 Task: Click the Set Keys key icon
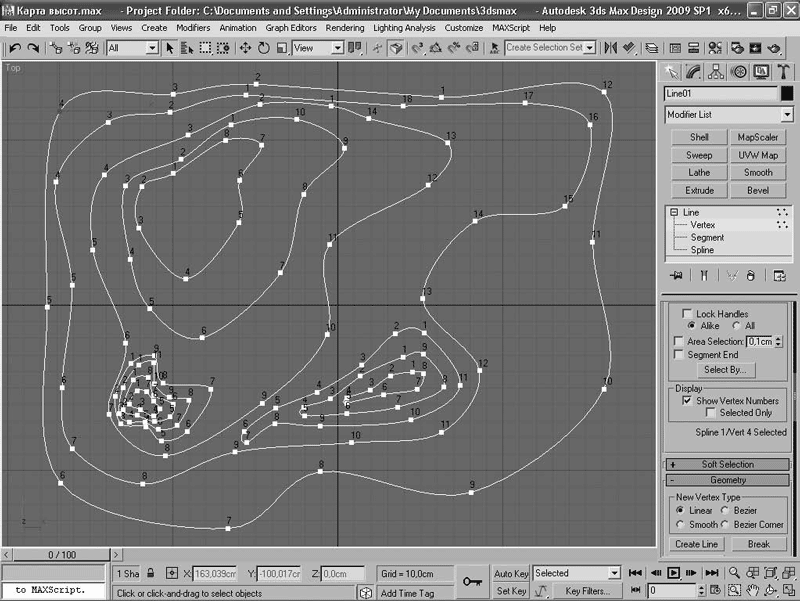472,582
